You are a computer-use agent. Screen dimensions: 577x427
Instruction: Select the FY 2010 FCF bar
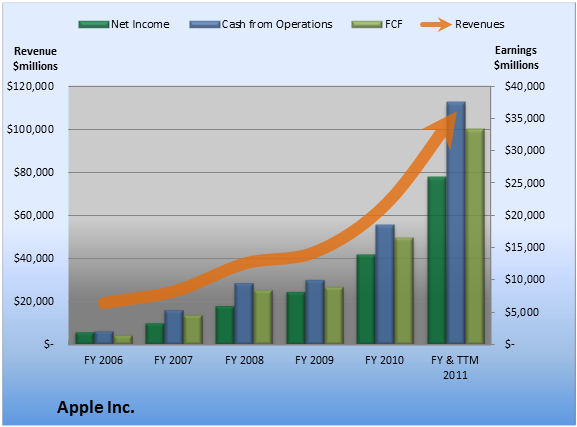(x=404, y=291)
